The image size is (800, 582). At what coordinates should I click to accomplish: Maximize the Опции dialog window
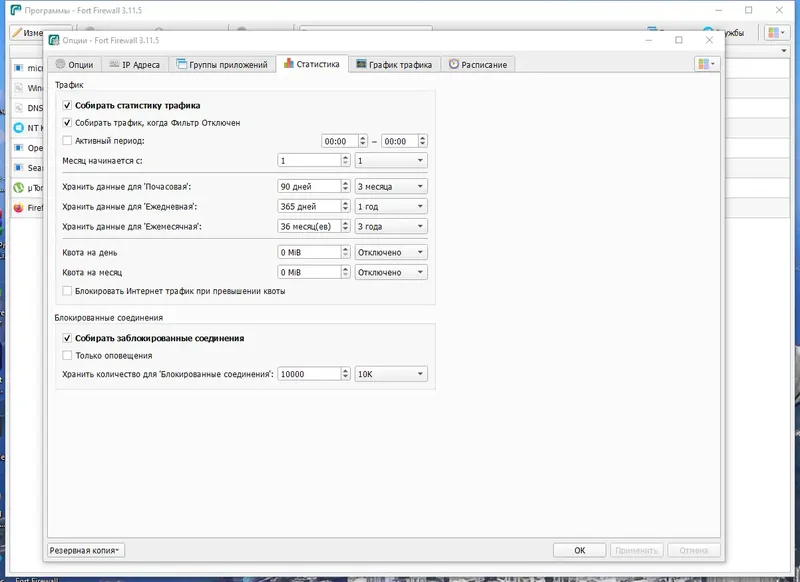[x=679, y=40]
